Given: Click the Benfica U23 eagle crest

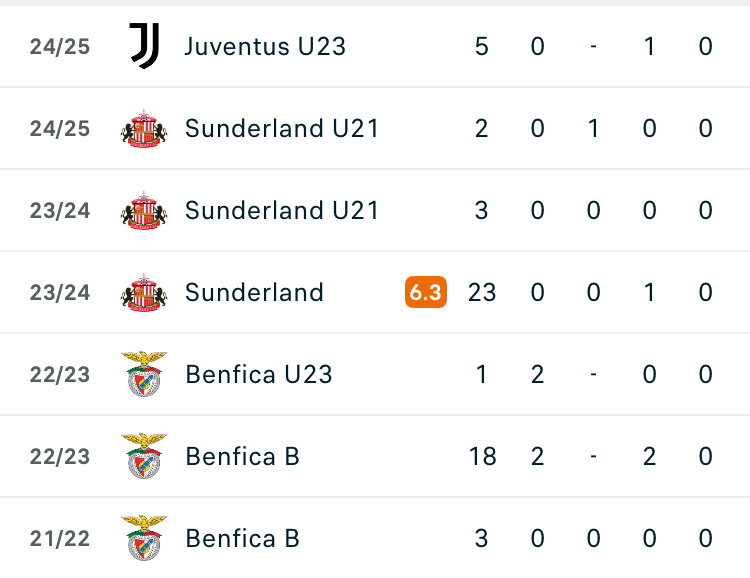Looking at the screenshot, I should [144, 374].
